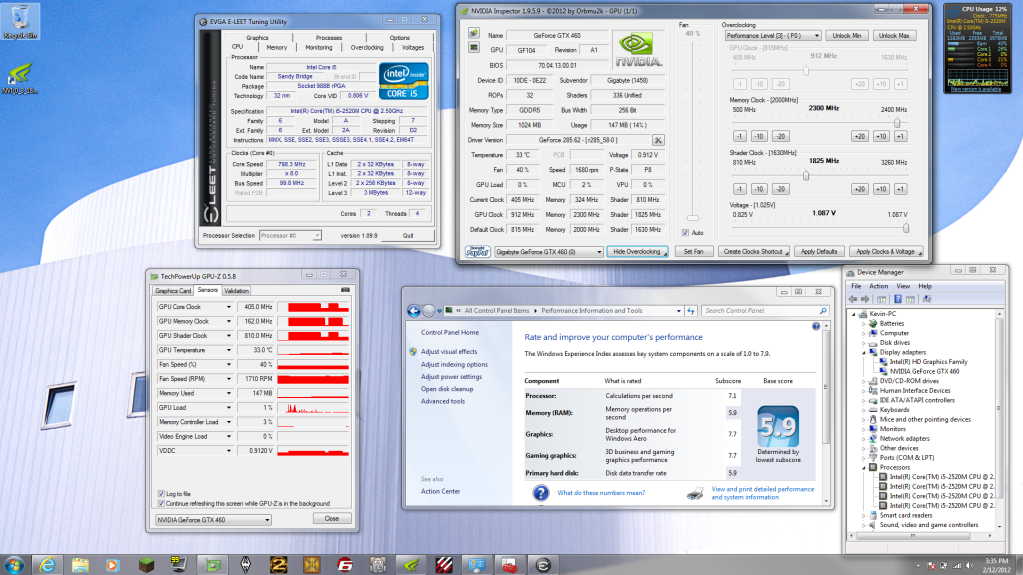Click the Unlock Max button
This screenshot has height=575, width=1023.
click(894, 36)
